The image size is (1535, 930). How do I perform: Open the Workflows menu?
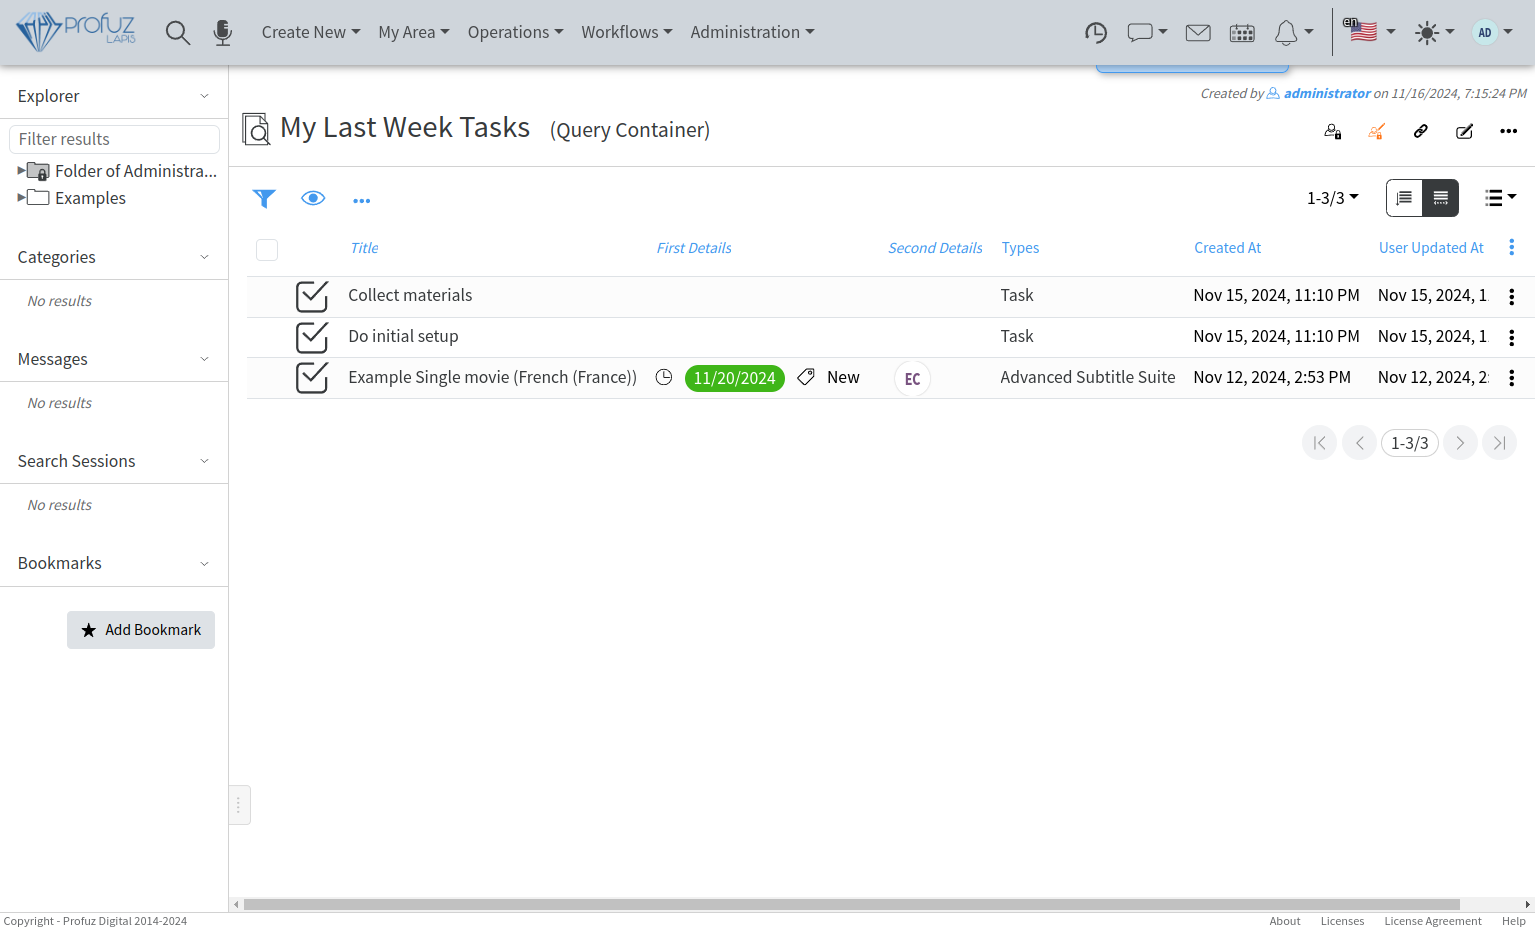coord(626,32)
